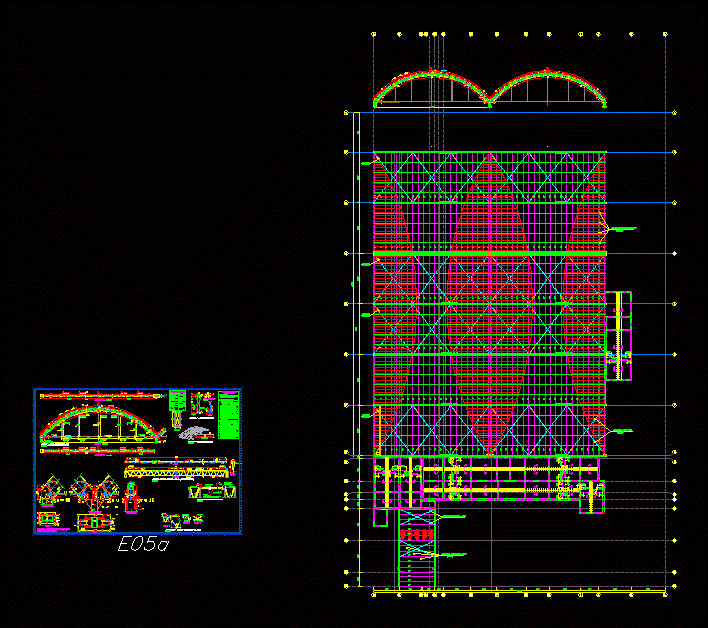708x628 pixels.
Task: Click the bottom-left grid axis bubble
Action: (x=373, y=594)
